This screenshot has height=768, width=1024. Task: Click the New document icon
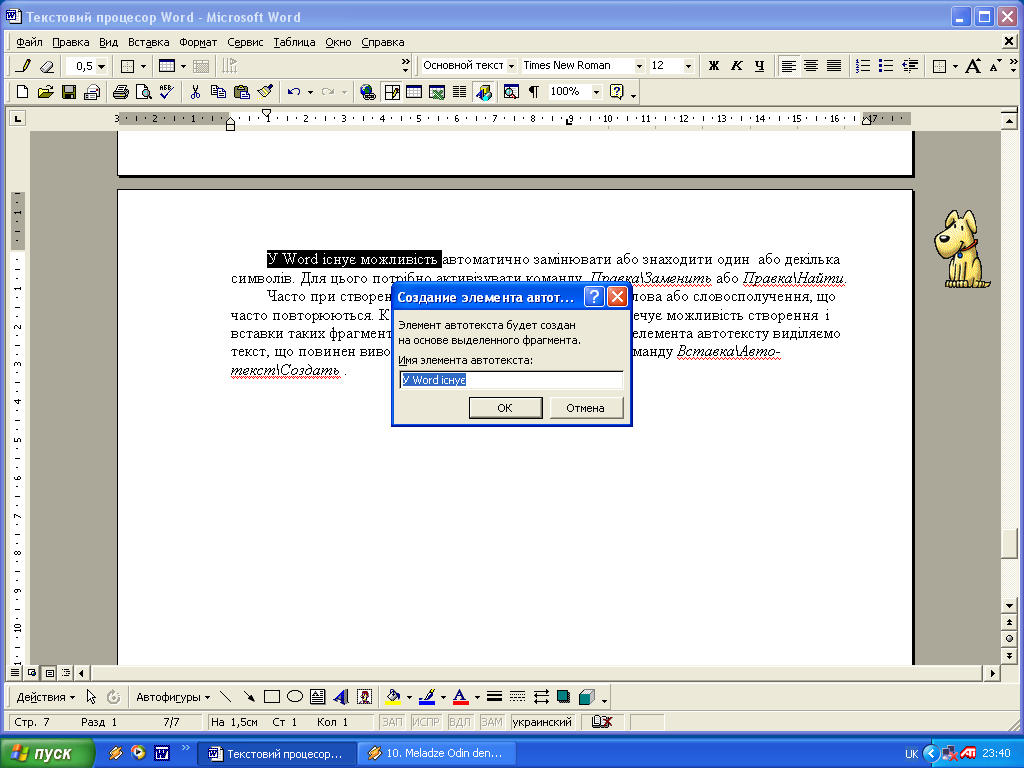22,92
